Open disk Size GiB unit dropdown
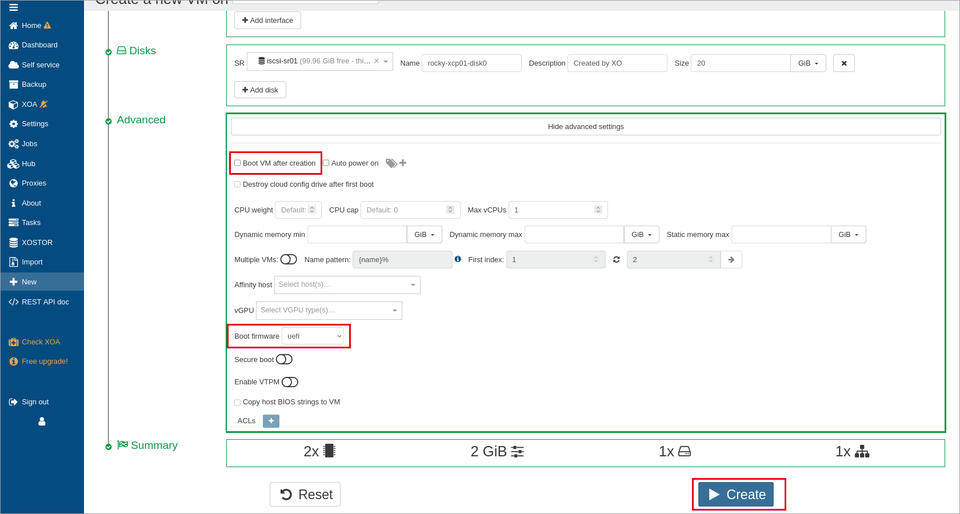The image size is (960, 514). (x=808, y=63)
